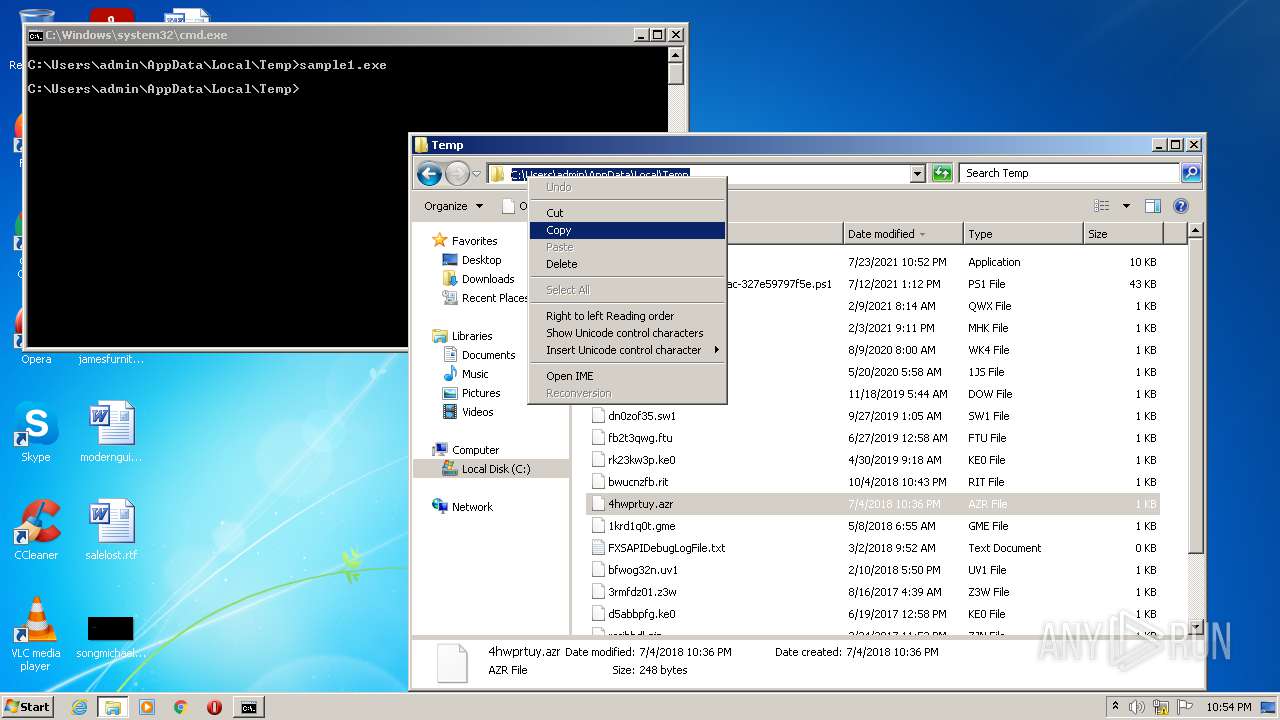The image size is (1280, 720).
Task: Click the Search Temp magnifier icon
Action: point(1190,173)
